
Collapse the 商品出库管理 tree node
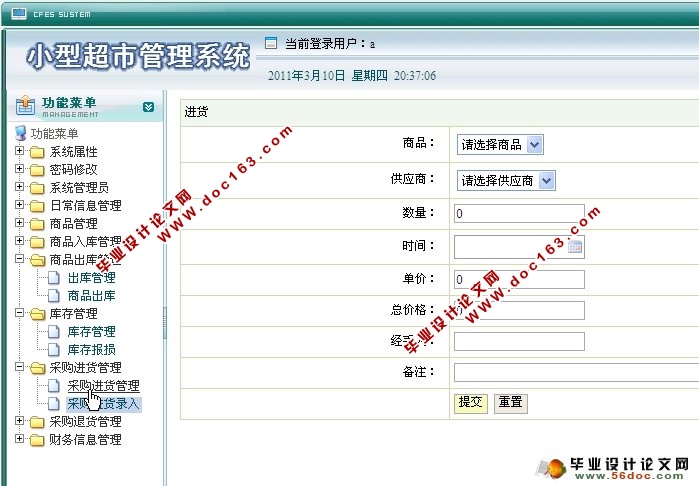(19, 259)
